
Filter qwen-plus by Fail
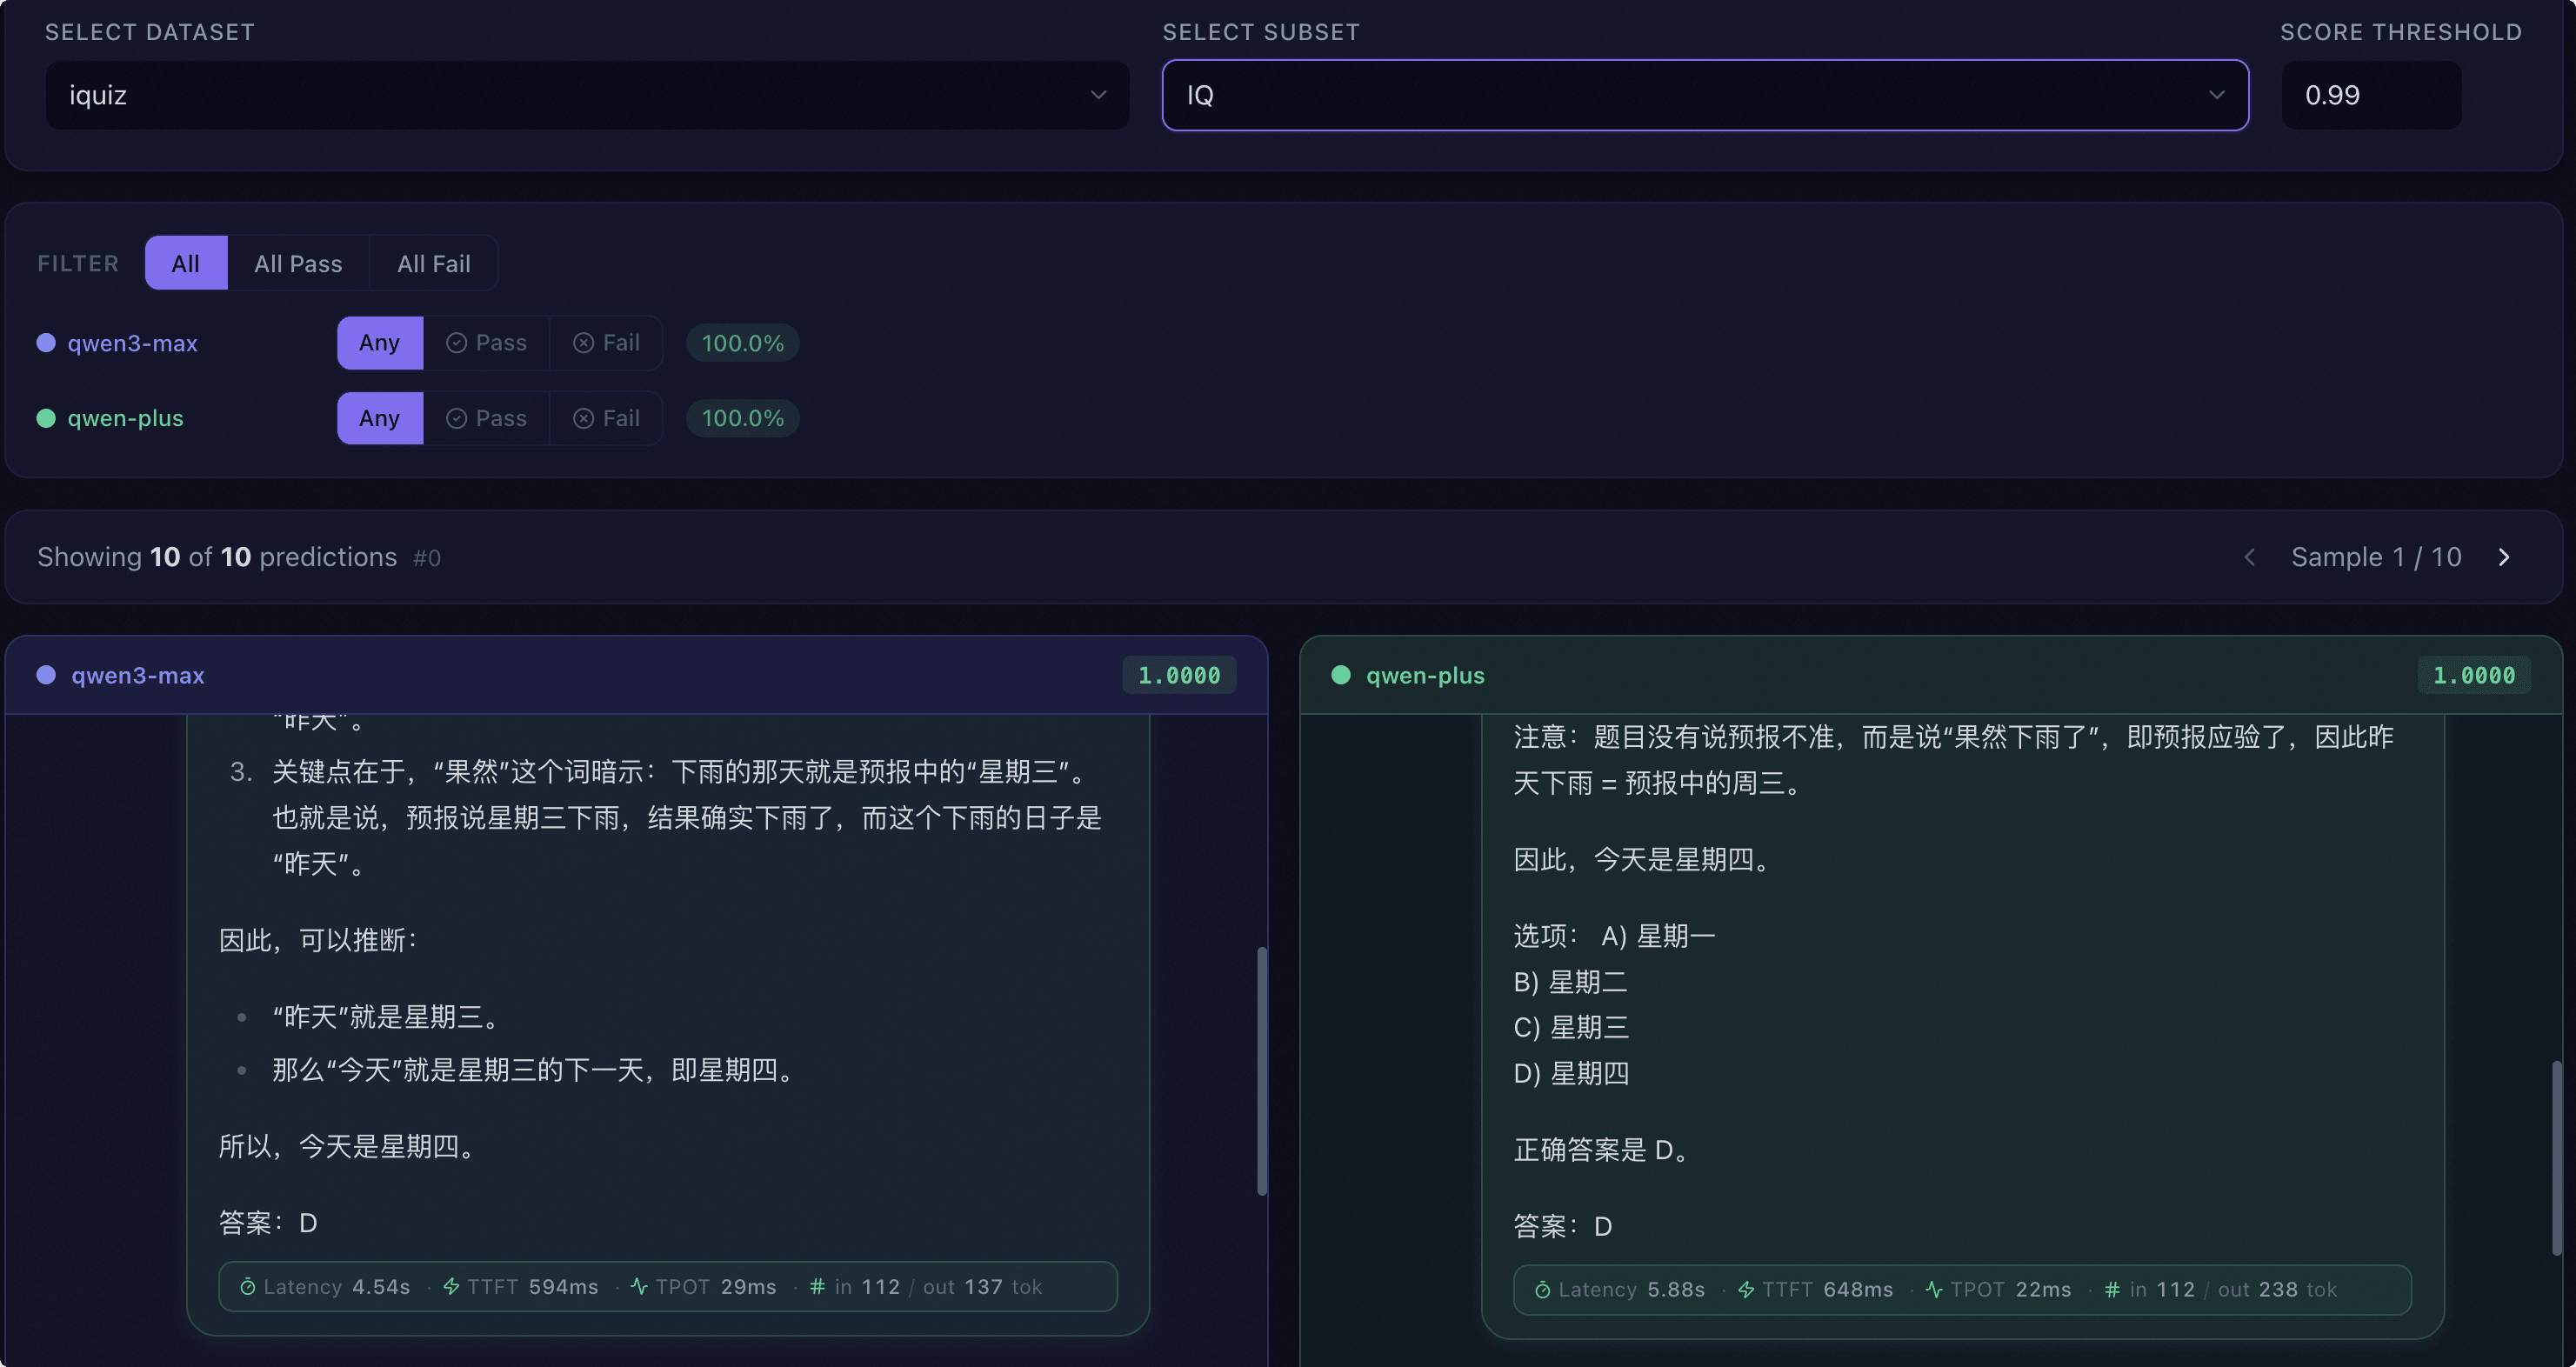(606, 418)
